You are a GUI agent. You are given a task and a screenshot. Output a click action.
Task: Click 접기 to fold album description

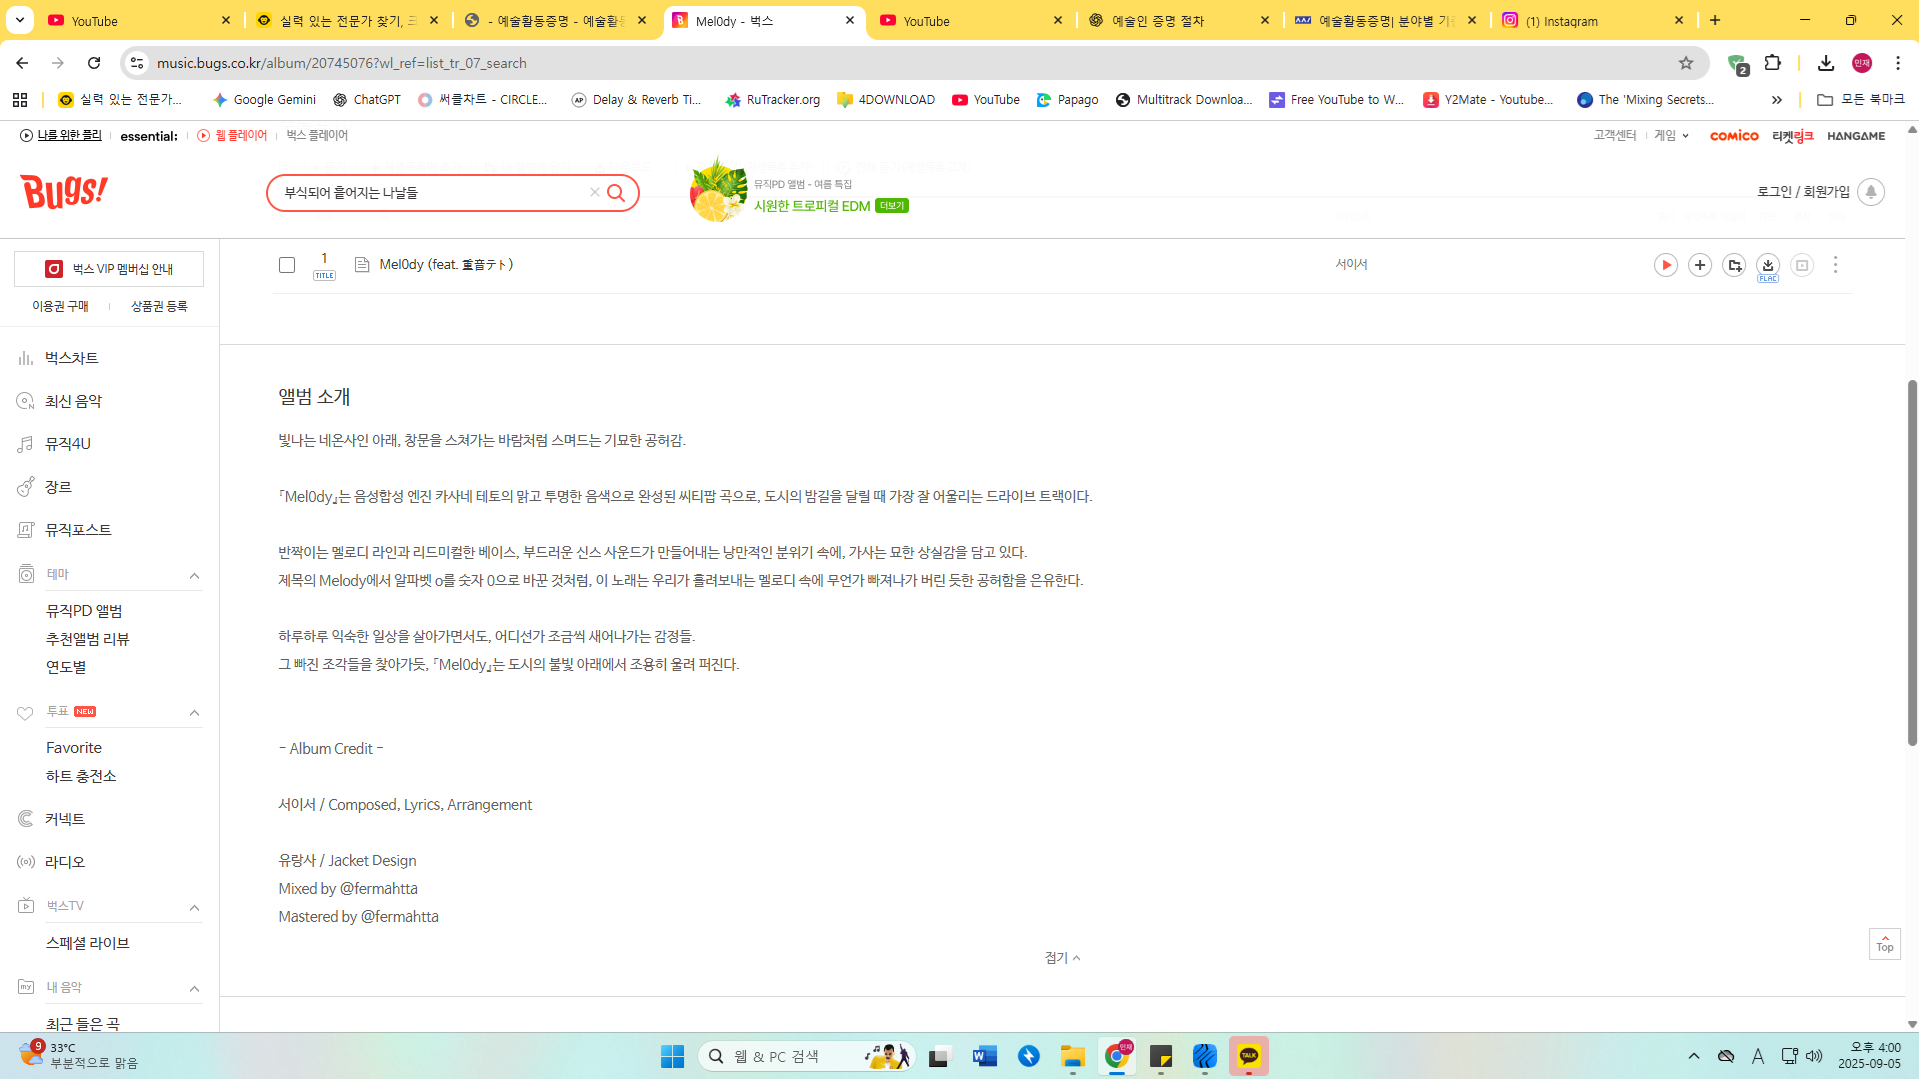coord(1062,958)
